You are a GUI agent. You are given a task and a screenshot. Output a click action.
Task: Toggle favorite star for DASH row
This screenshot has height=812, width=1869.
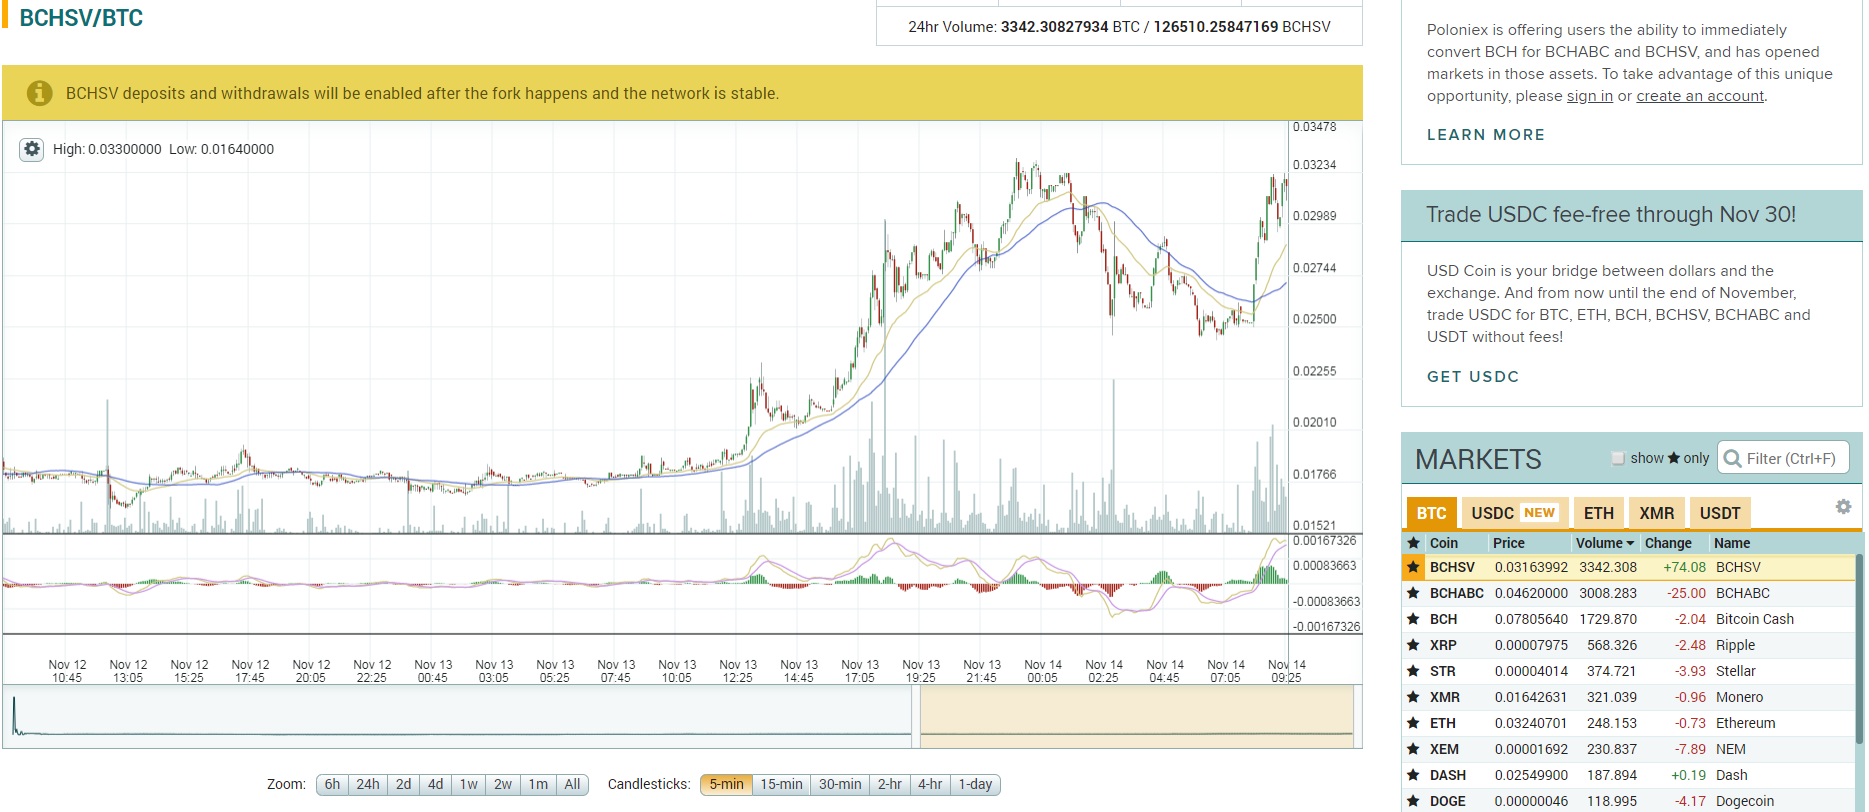(1413, 775)
